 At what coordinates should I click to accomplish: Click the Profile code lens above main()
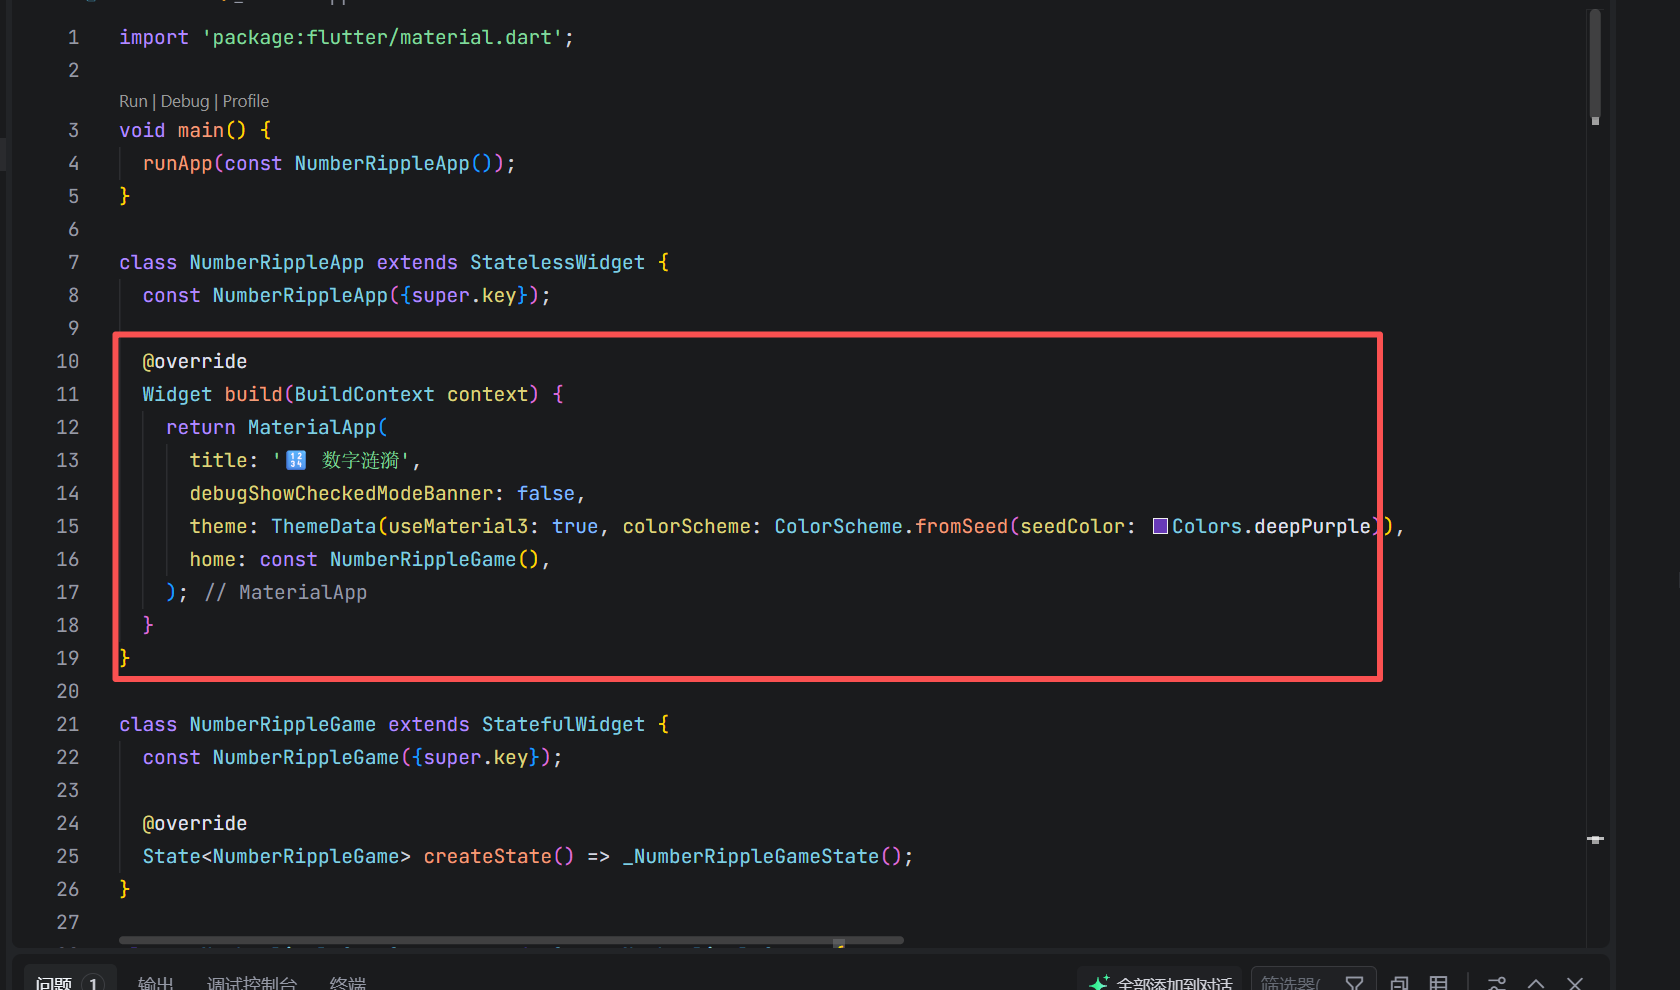pos(246,101)
